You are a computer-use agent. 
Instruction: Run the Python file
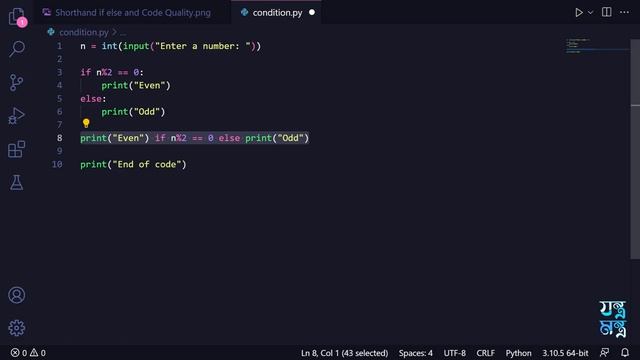(x=578, y=13)
